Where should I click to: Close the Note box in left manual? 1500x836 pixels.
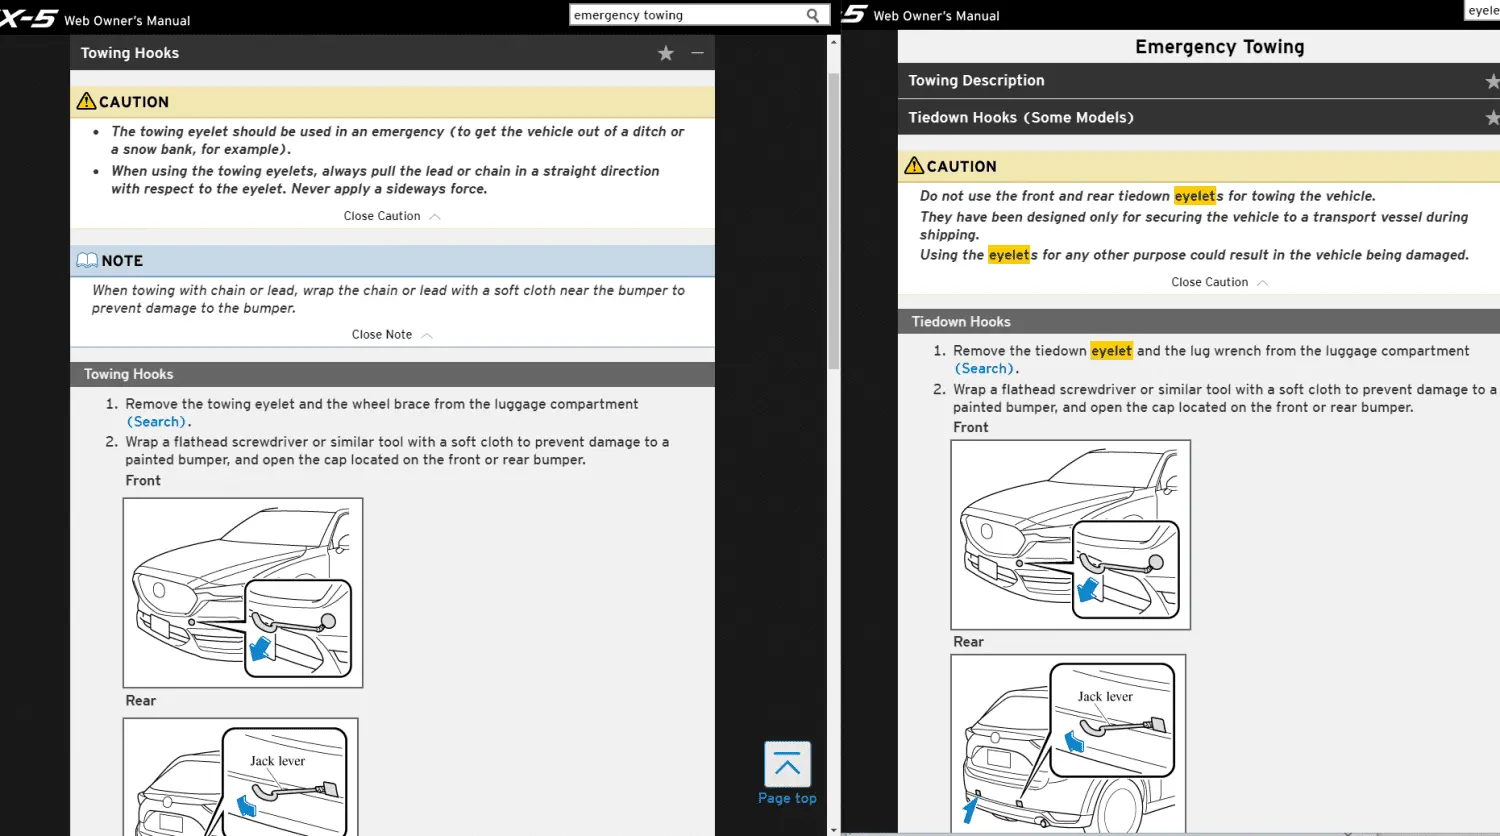pyautogui.click(x=392, y=335)
